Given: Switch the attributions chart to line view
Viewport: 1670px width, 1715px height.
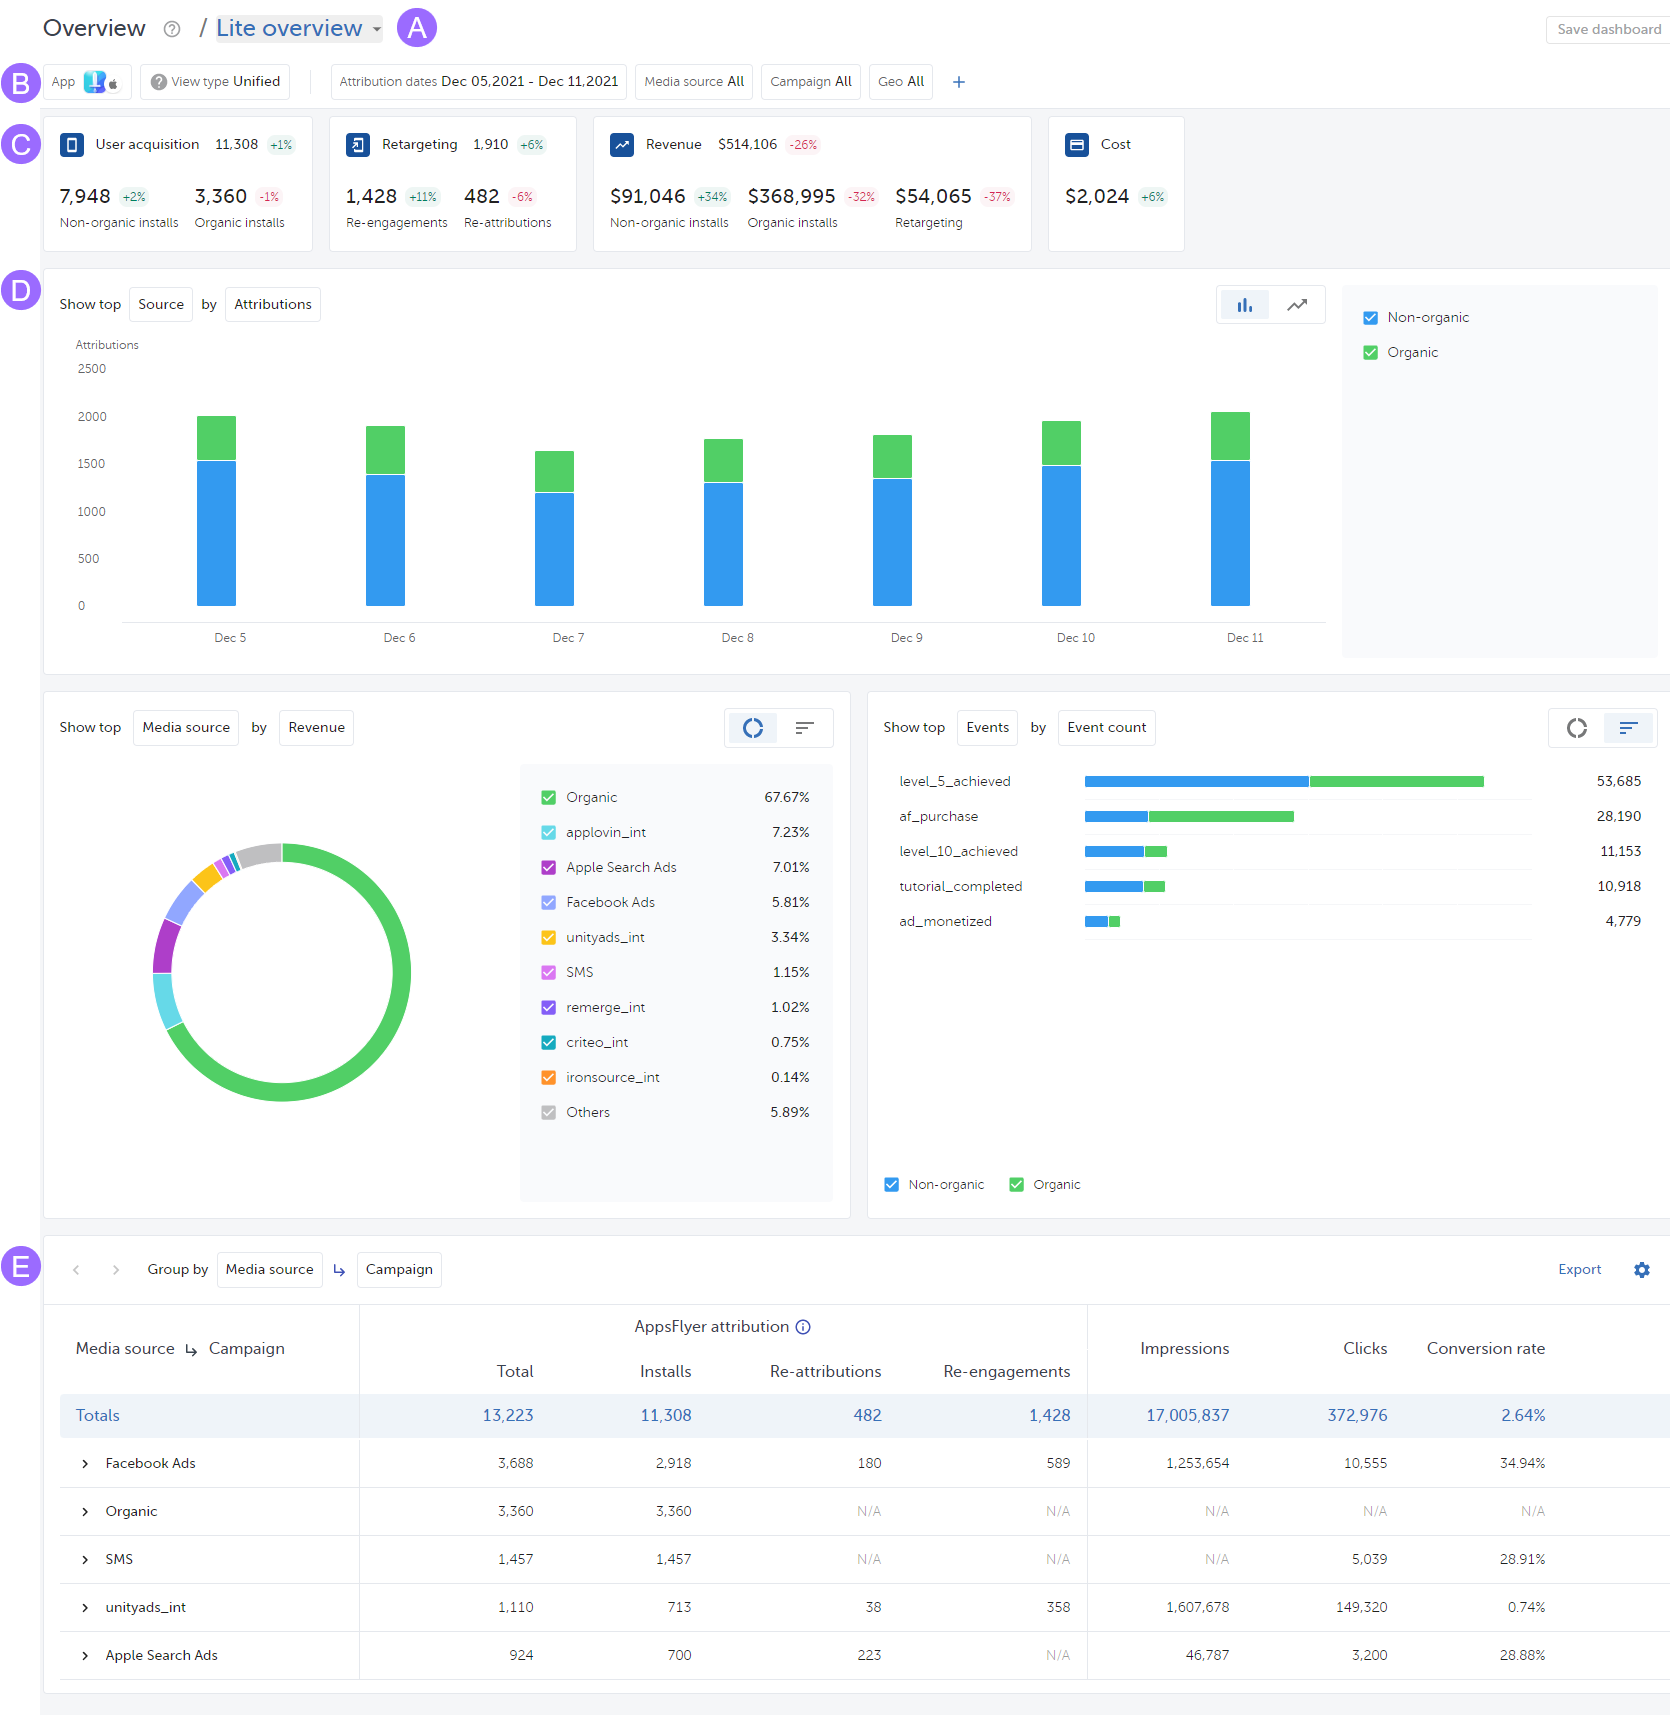Looking at the screenshot, I should pos(1297,304).
